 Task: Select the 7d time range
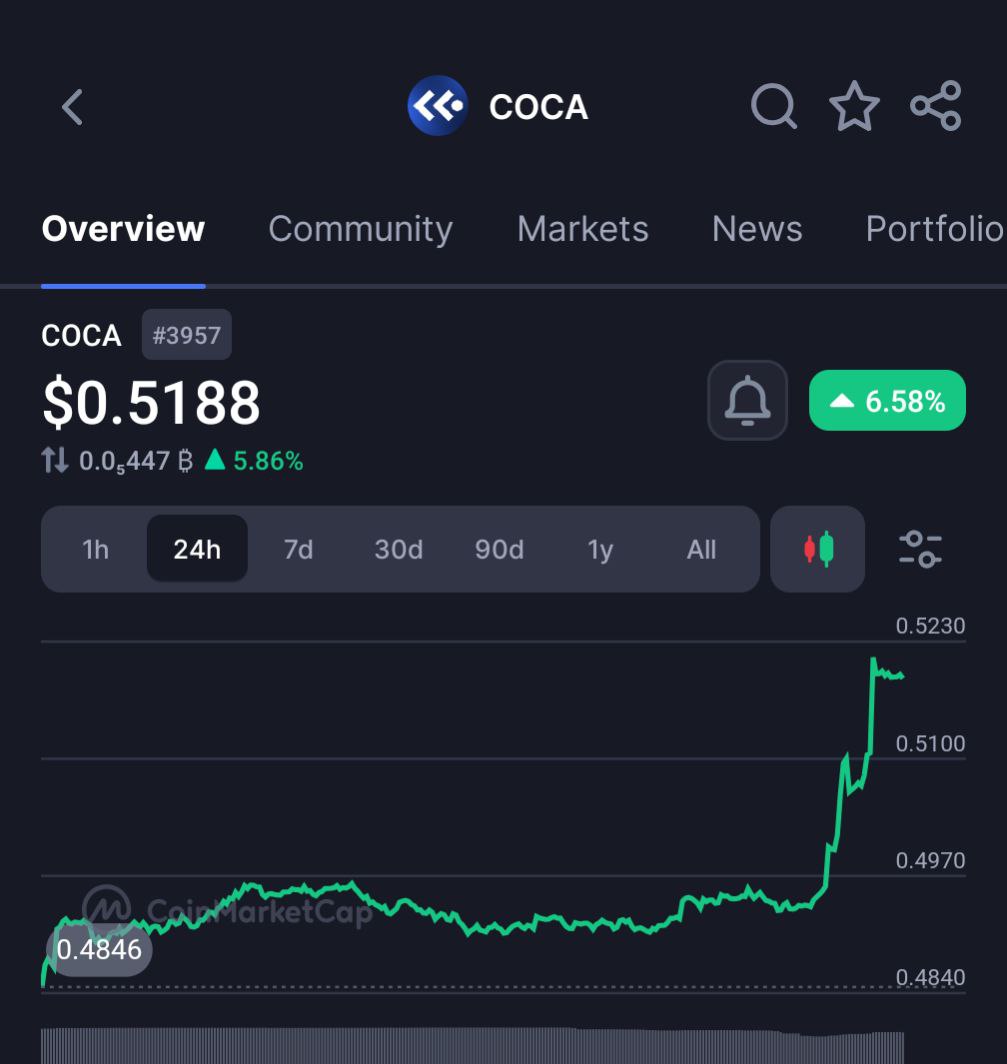(298, 549)
